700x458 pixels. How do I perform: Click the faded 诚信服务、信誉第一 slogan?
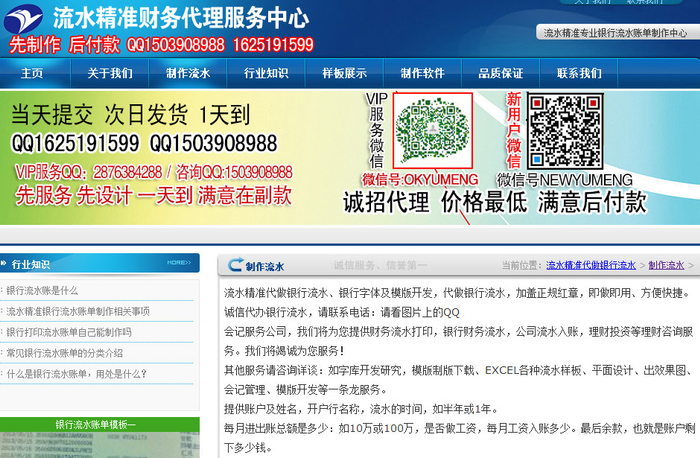[x=380, y=266]
